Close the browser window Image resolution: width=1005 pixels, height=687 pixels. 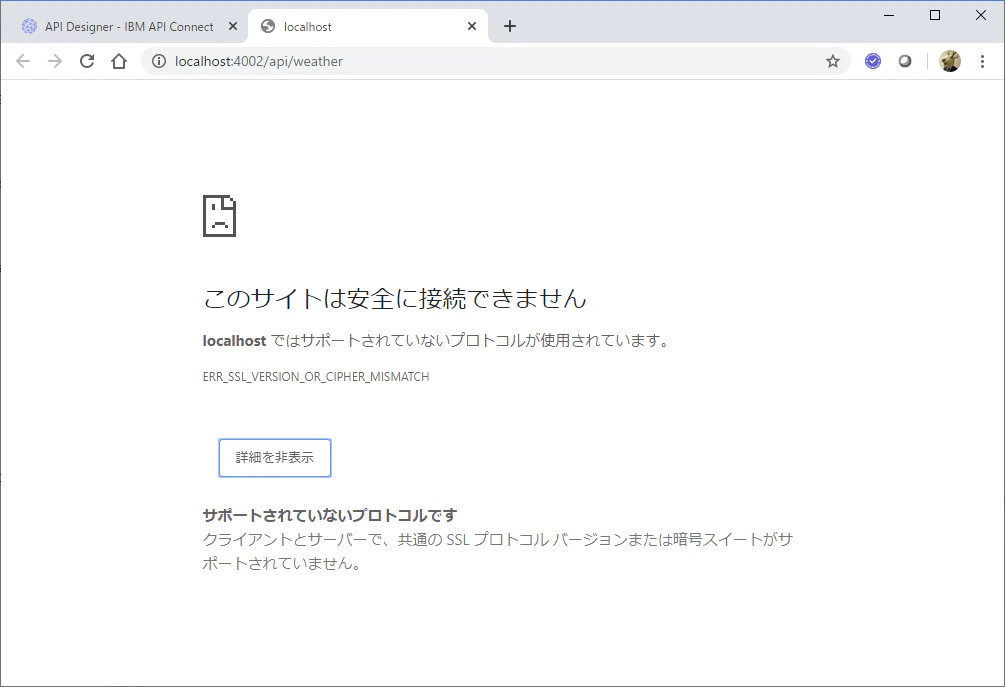981,15
